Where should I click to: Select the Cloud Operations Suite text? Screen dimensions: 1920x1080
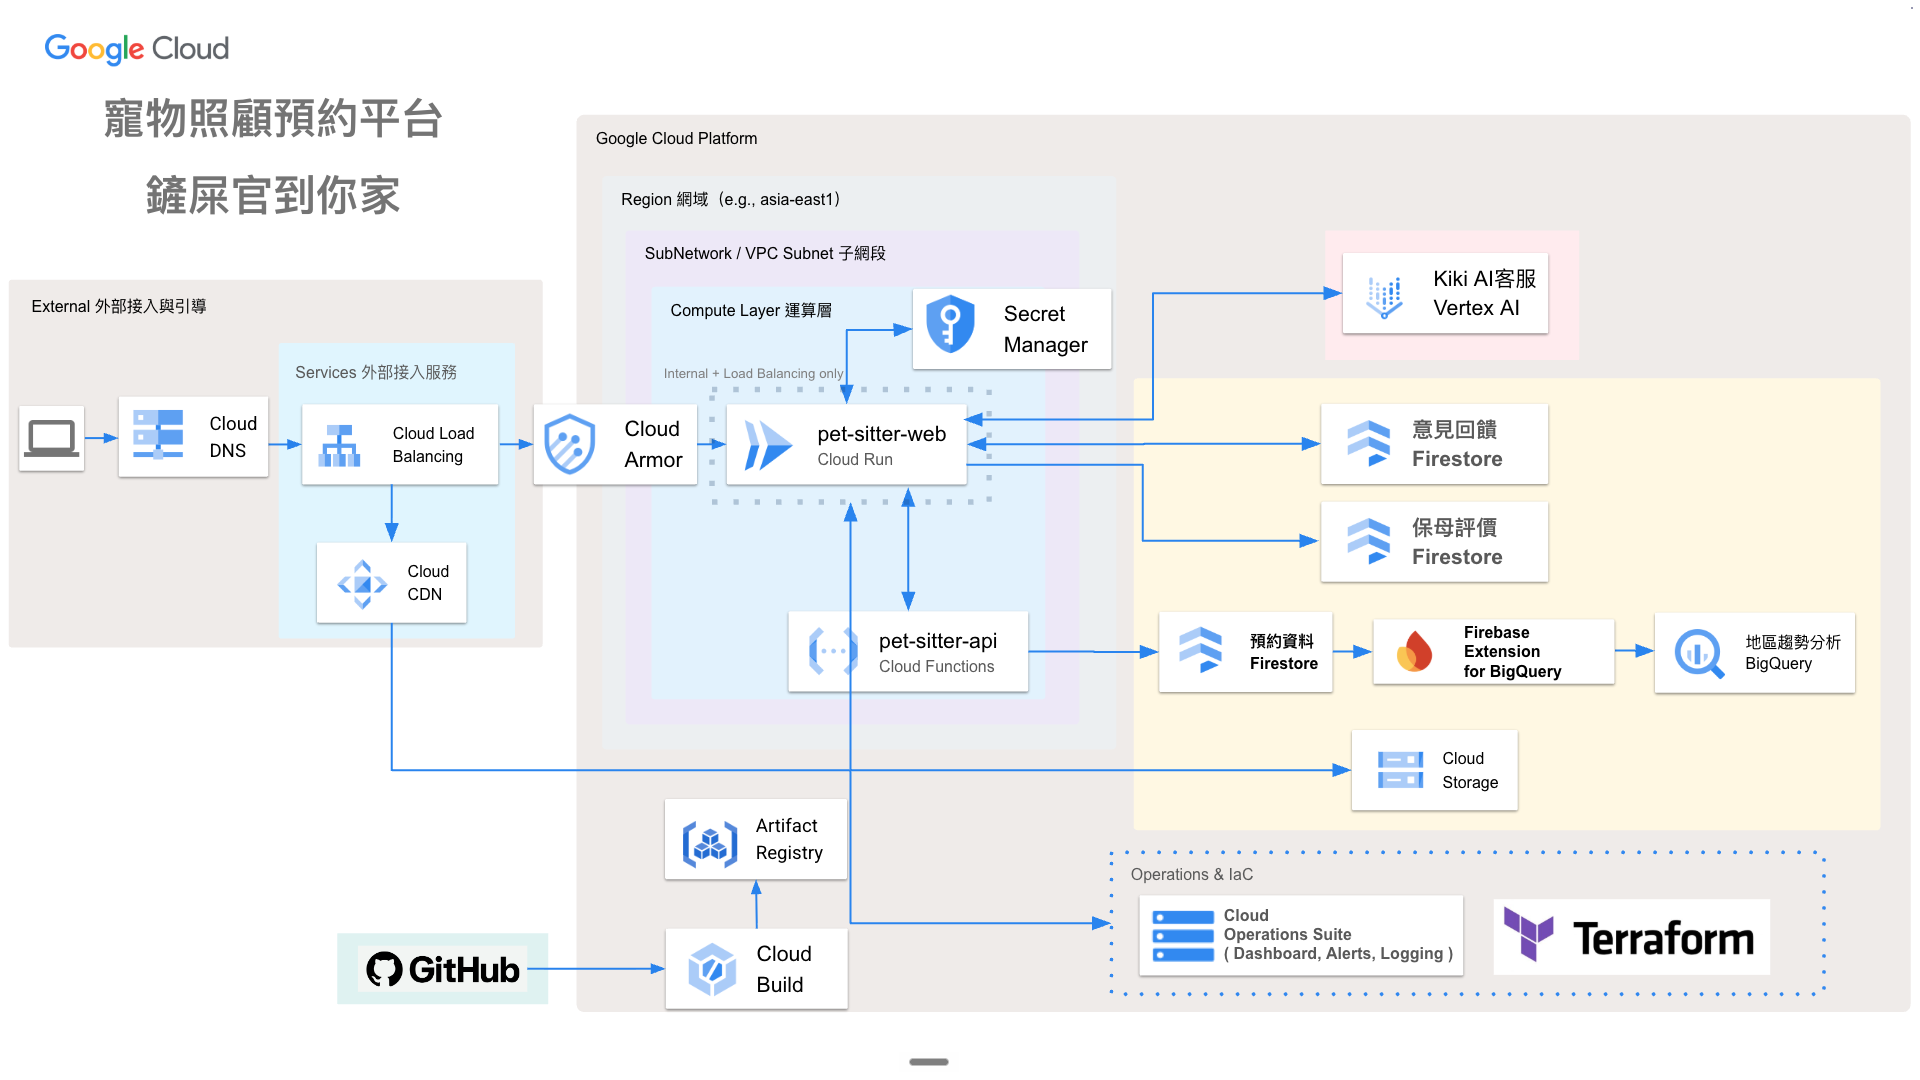[x=1338, y=934]
